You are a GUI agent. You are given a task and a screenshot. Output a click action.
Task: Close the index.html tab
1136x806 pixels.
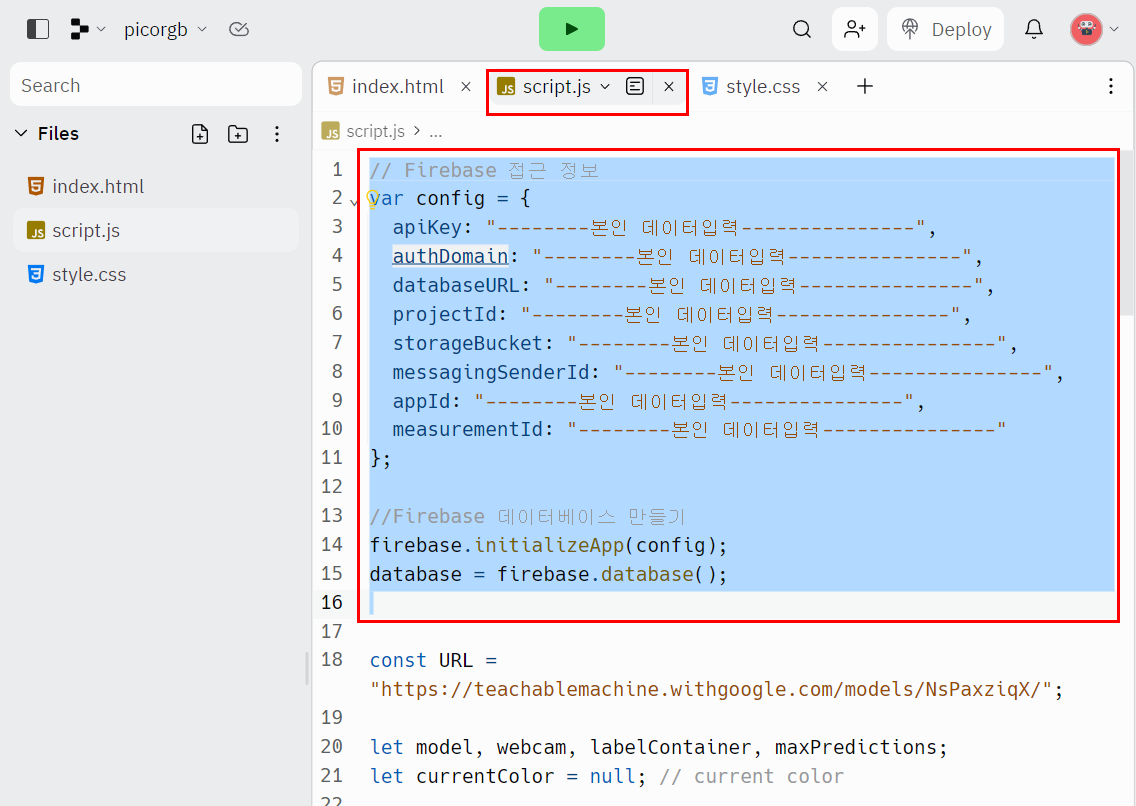pyautogui.click(x=466, y=87)
